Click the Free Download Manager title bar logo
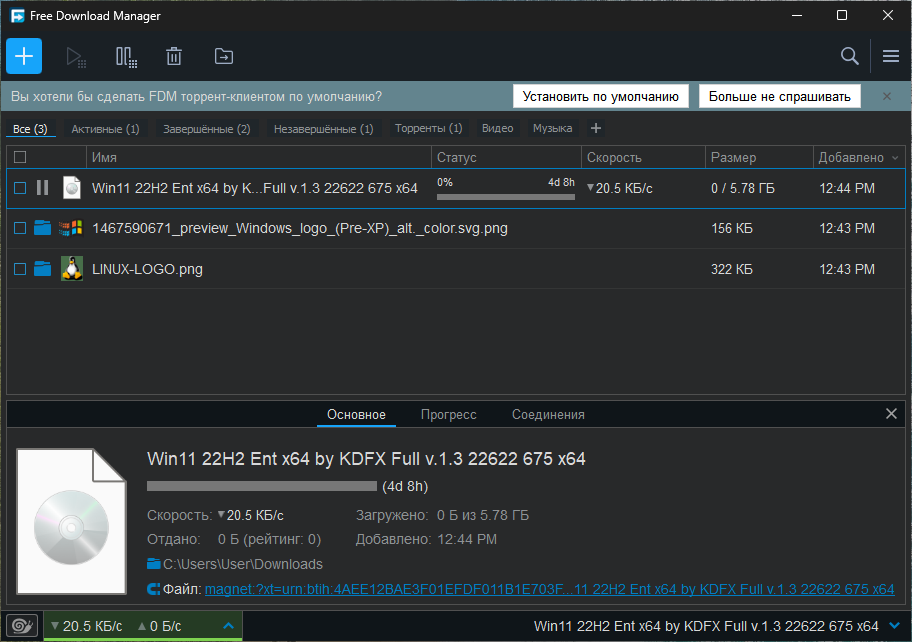The width and height of the screenshot is (912, 642). (17, 16)
